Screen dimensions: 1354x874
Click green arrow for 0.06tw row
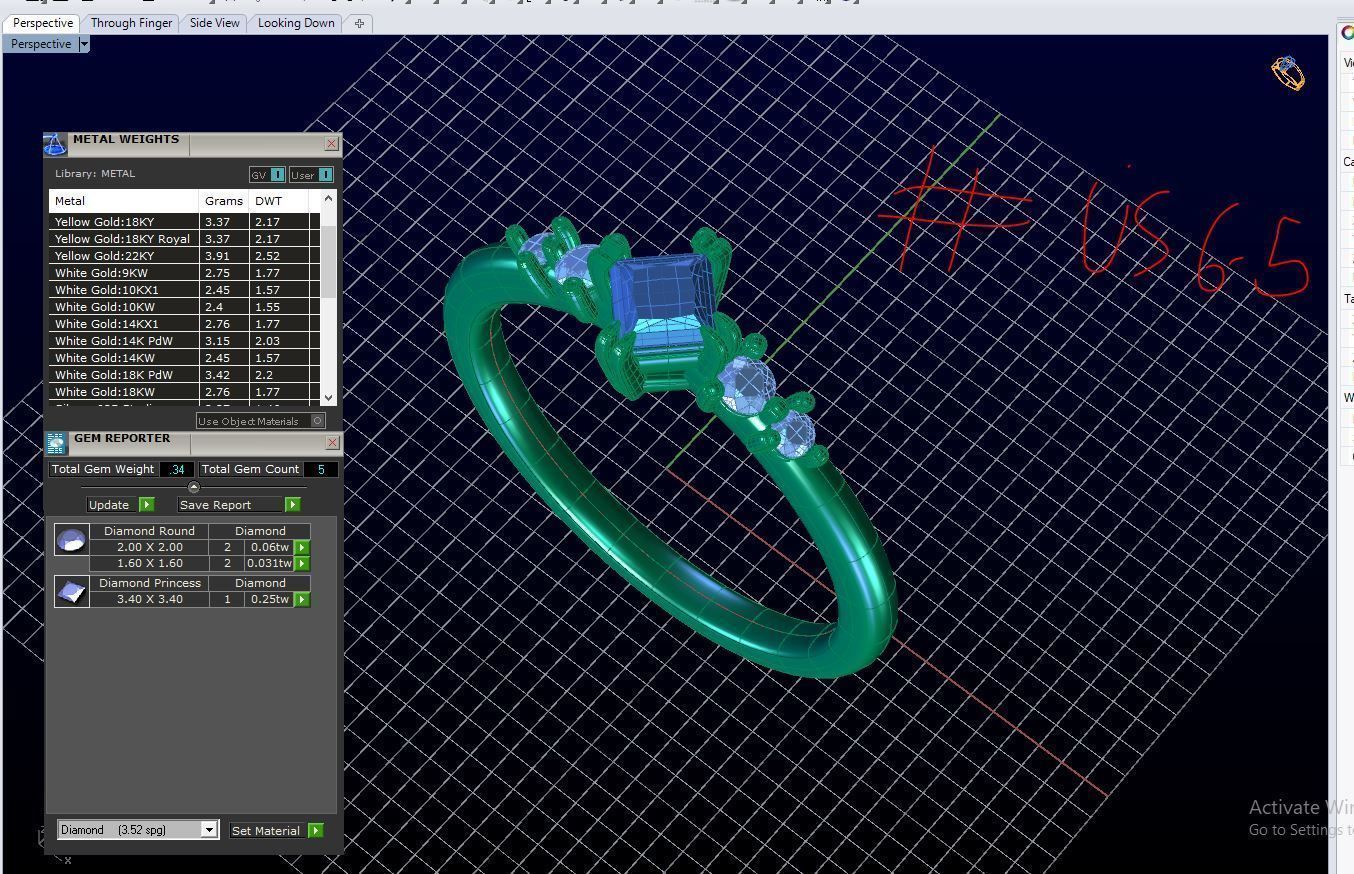point(302,547)
